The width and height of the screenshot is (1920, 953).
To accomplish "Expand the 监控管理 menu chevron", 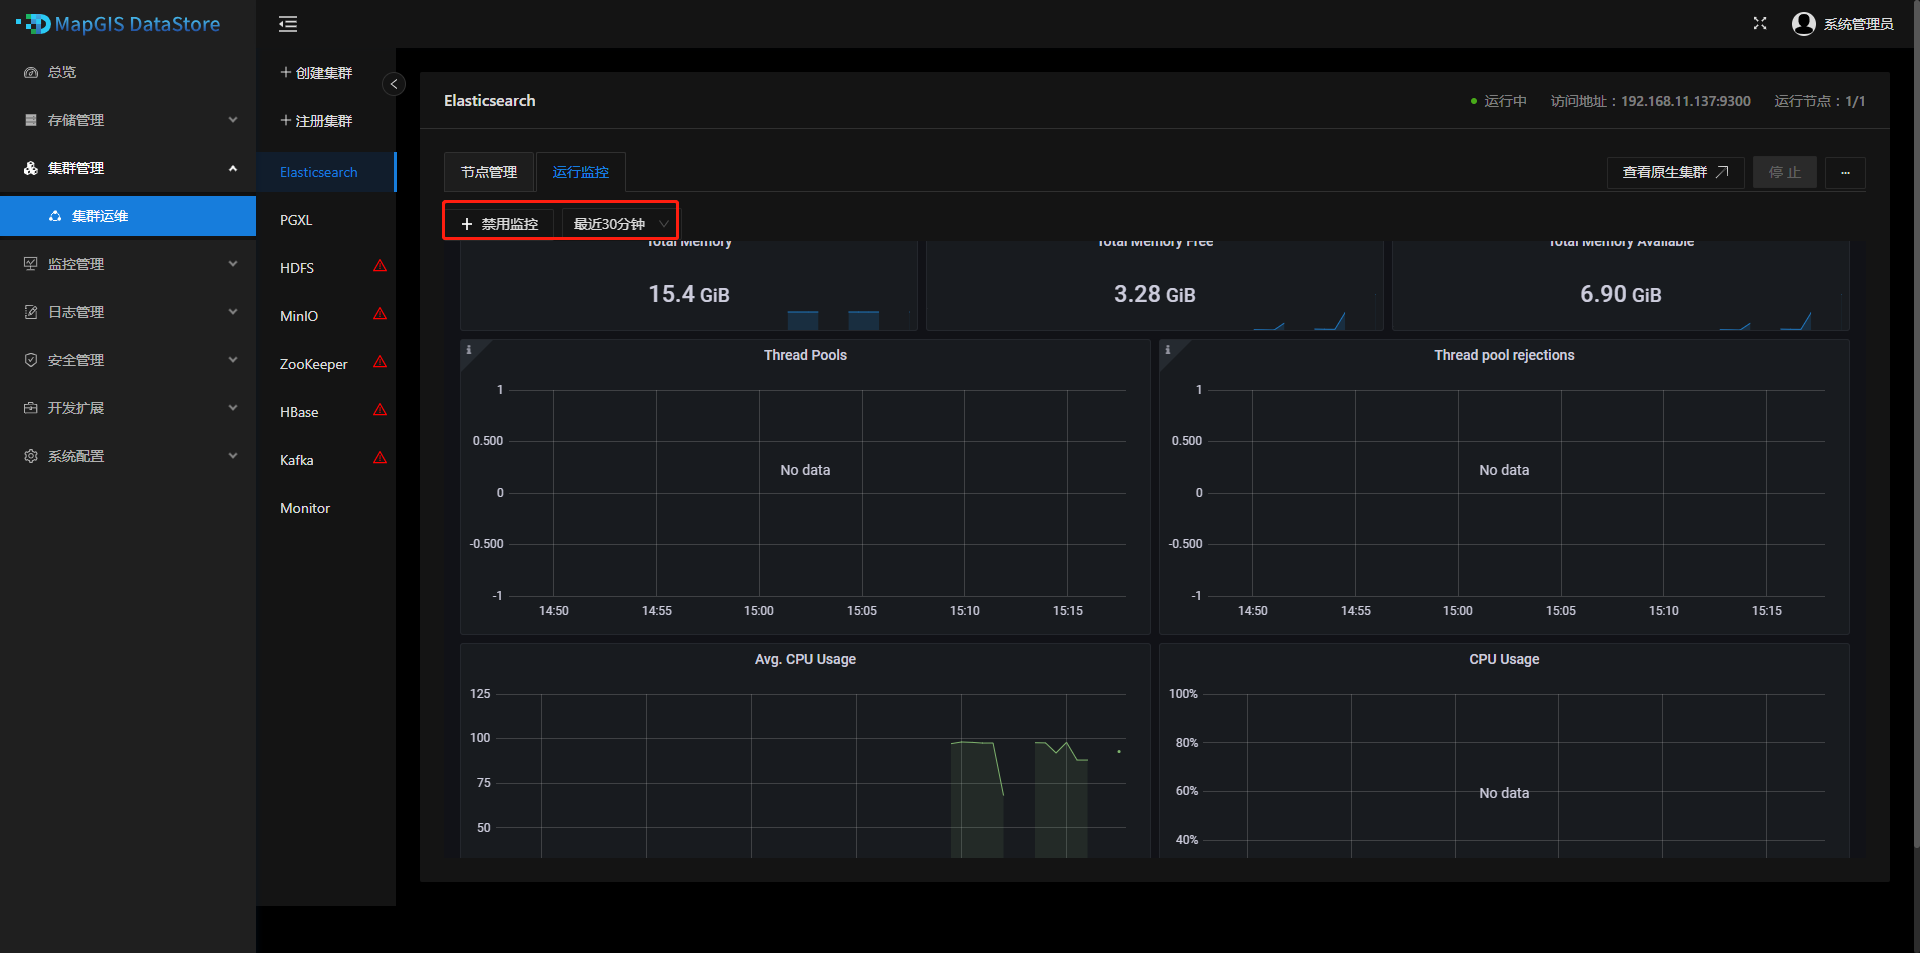I will [x=233, y=264].
